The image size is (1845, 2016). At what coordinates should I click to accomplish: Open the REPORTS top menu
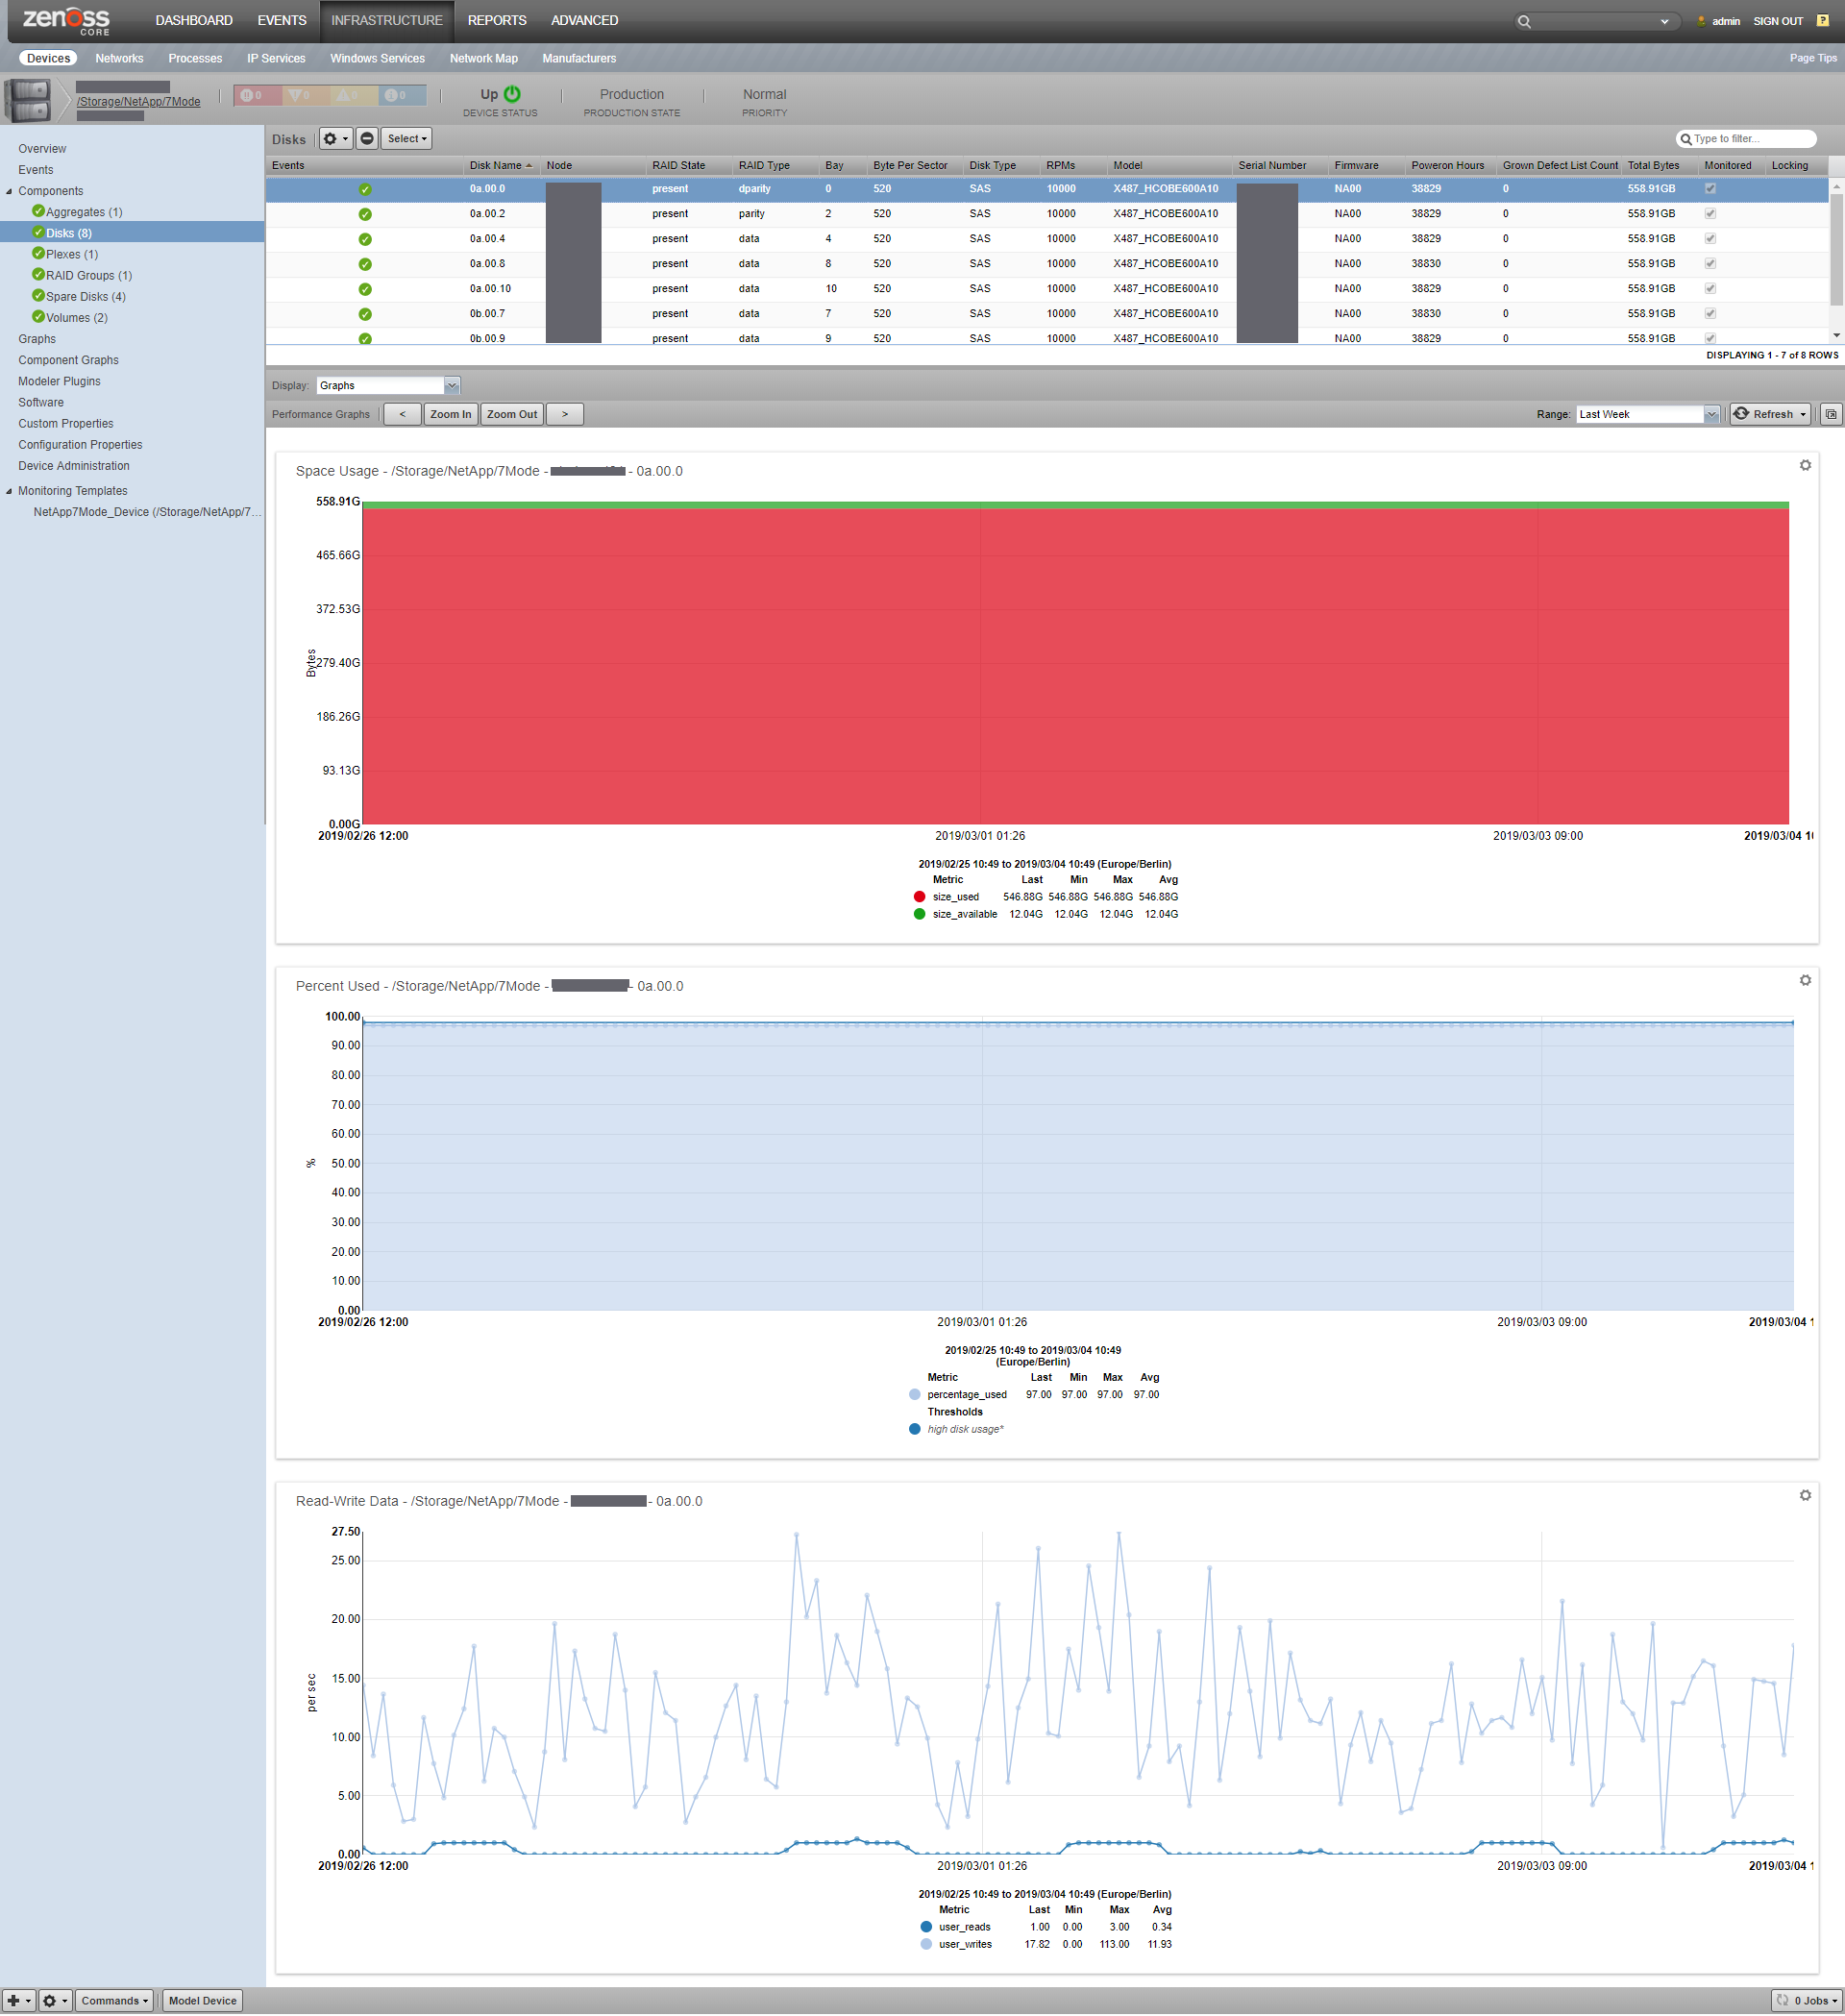tap(496, 21)
